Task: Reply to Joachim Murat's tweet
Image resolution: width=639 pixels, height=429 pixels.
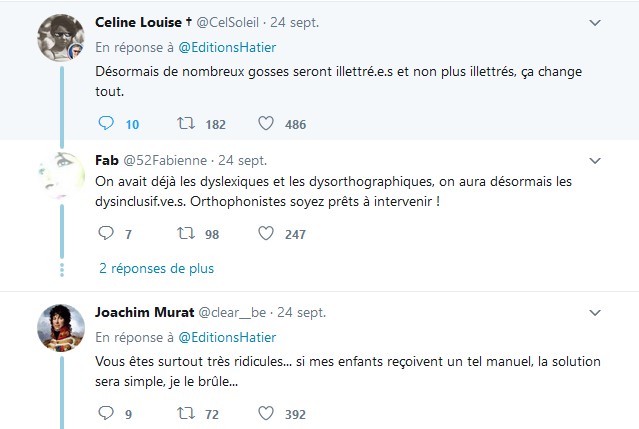Action: click(x=106, y=413)
